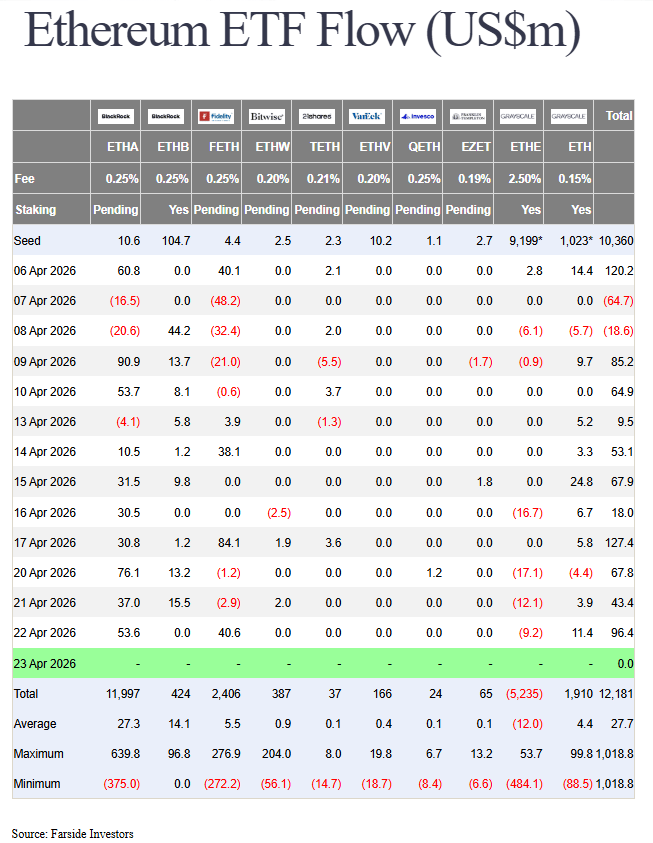Select the 21shares logo
Screen dimensions: 653x843
click(317, 116)
